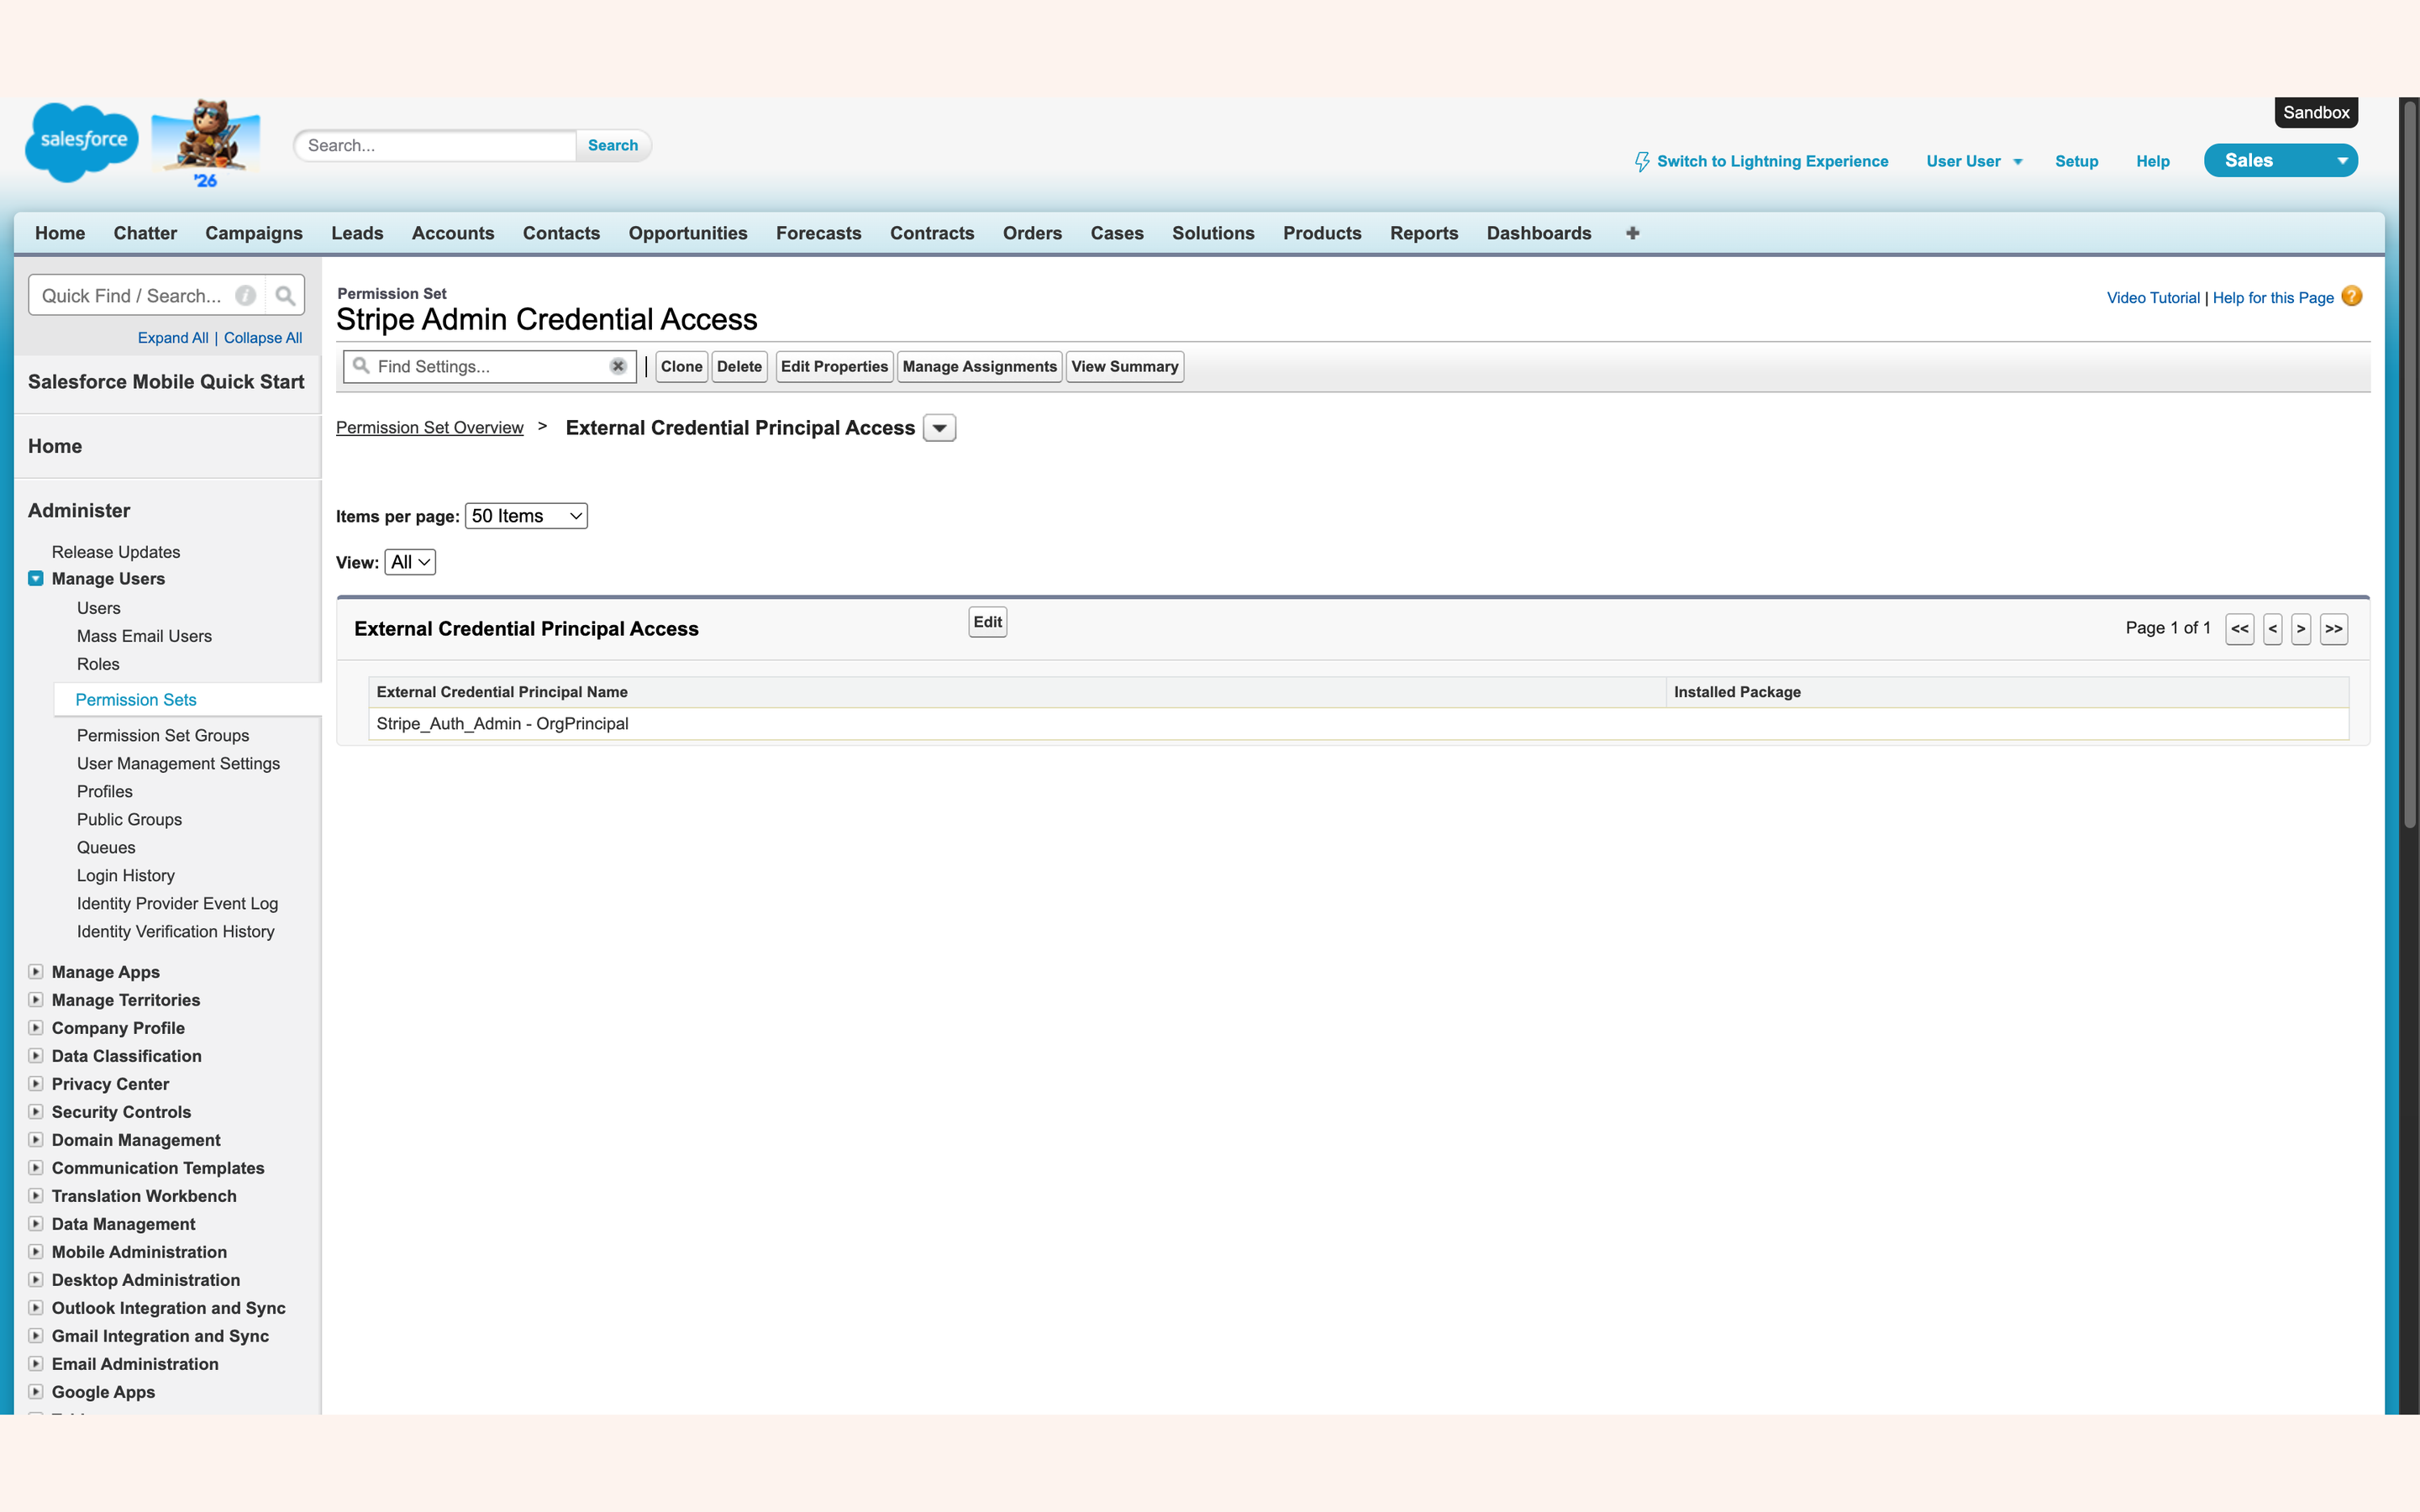
Task: Click Switch to Lightning Experience
Action: pos(1772,161)
